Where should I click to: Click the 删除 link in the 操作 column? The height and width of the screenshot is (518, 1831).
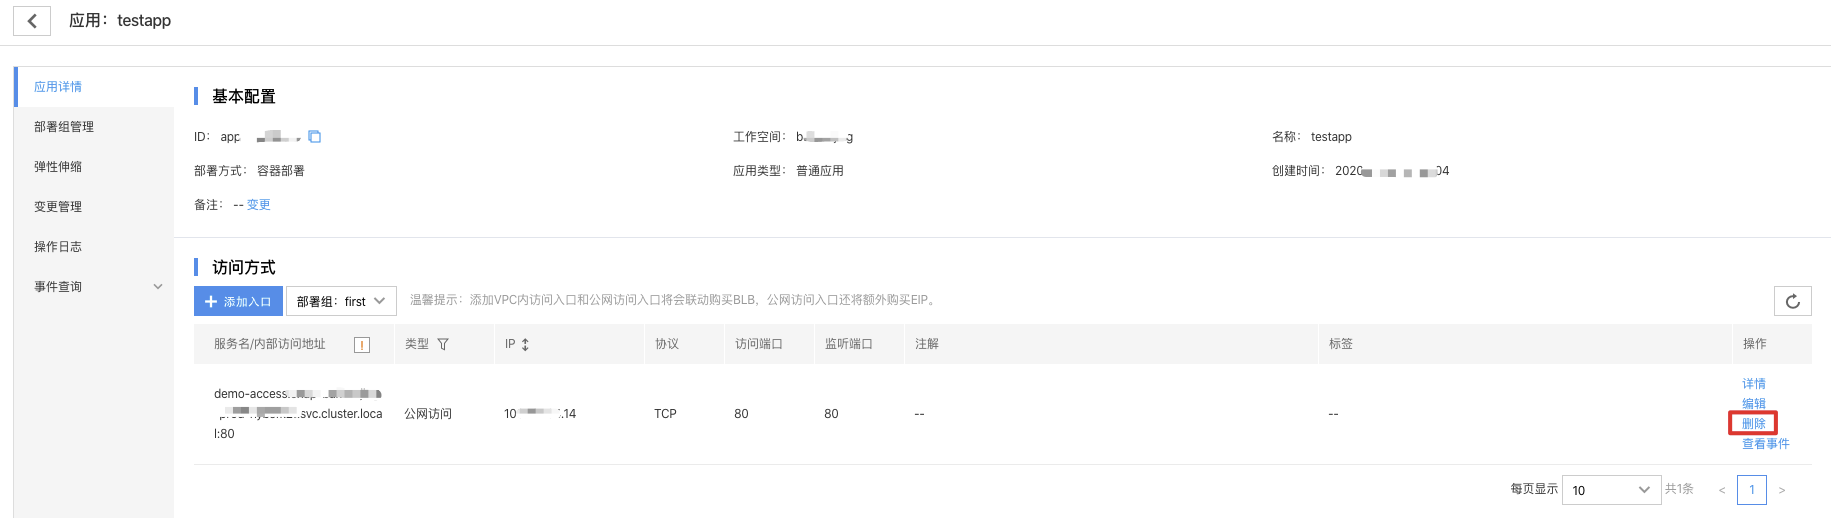tap(1754, 424)
